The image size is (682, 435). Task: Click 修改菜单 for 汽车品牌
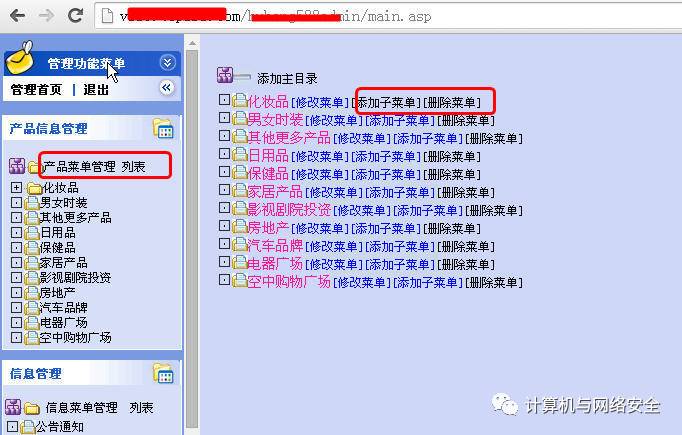tap(334, 247)
